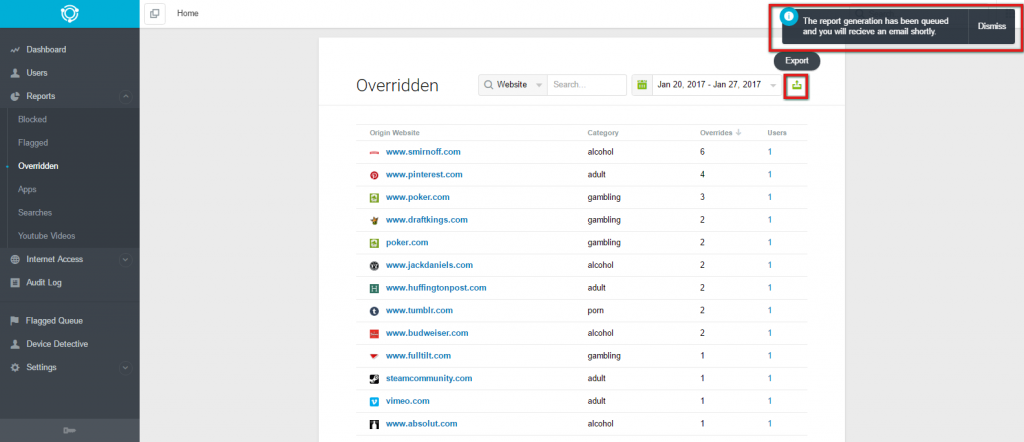Click the "porn" category cell for tumblr.com

(595, 310)
